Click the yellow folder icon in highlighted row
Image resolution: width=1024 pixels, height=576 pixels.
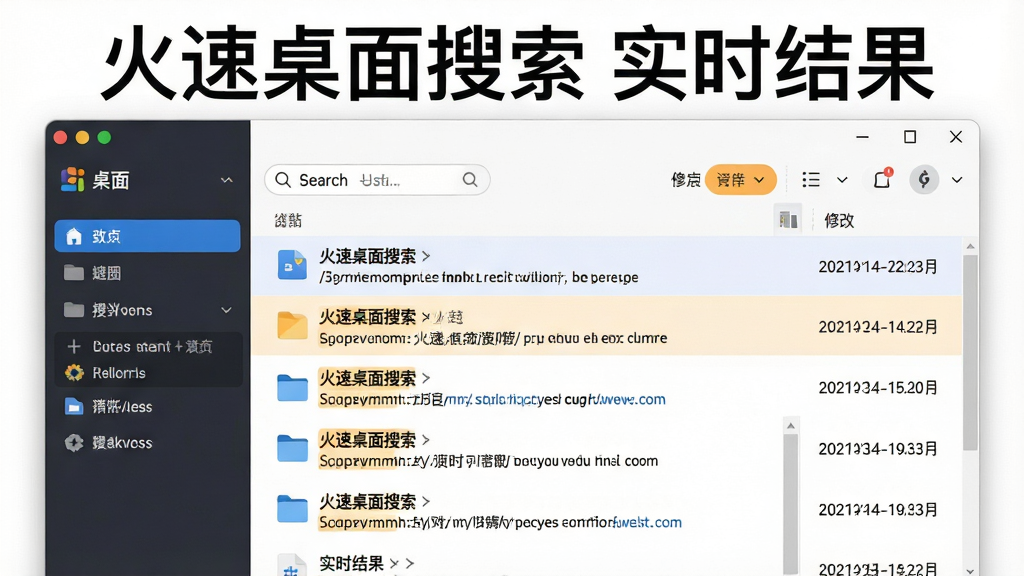292,325
